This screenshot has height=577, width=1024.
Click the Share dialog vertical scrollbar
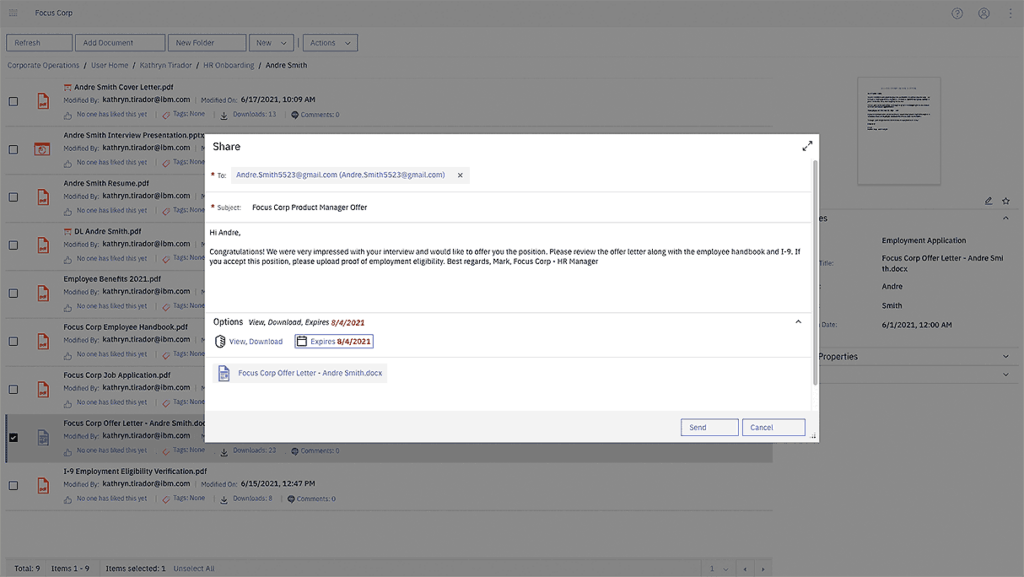click(814, 273)
